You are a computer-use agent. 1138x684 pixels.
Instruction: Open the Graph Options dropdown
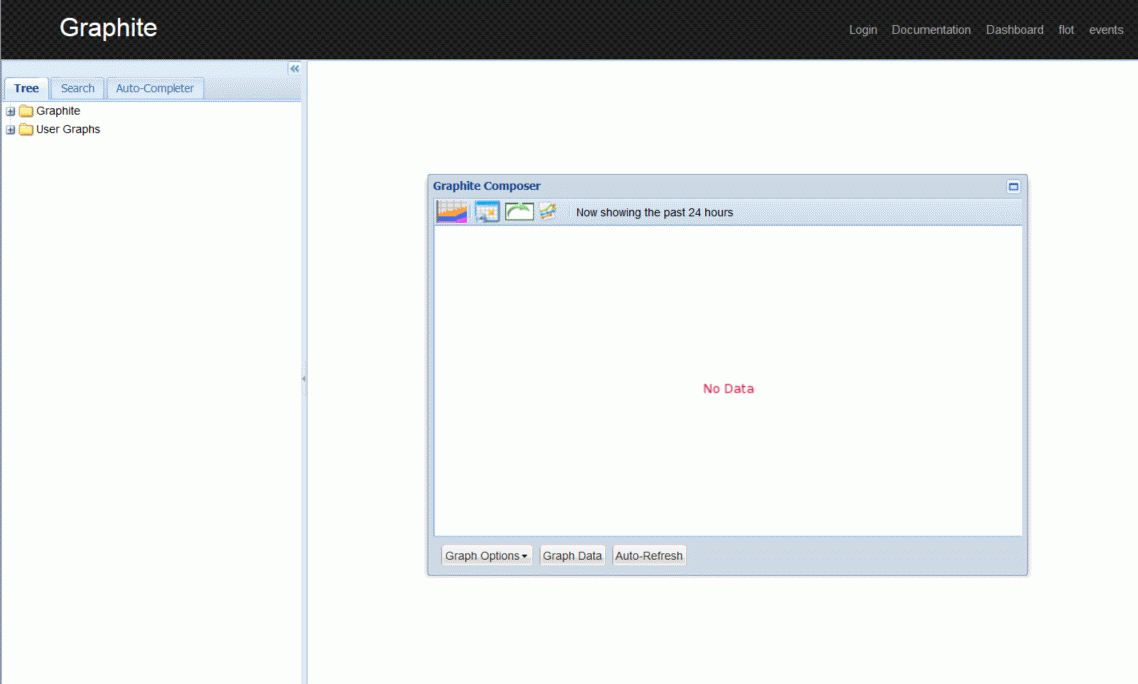(x=486, y=555)
